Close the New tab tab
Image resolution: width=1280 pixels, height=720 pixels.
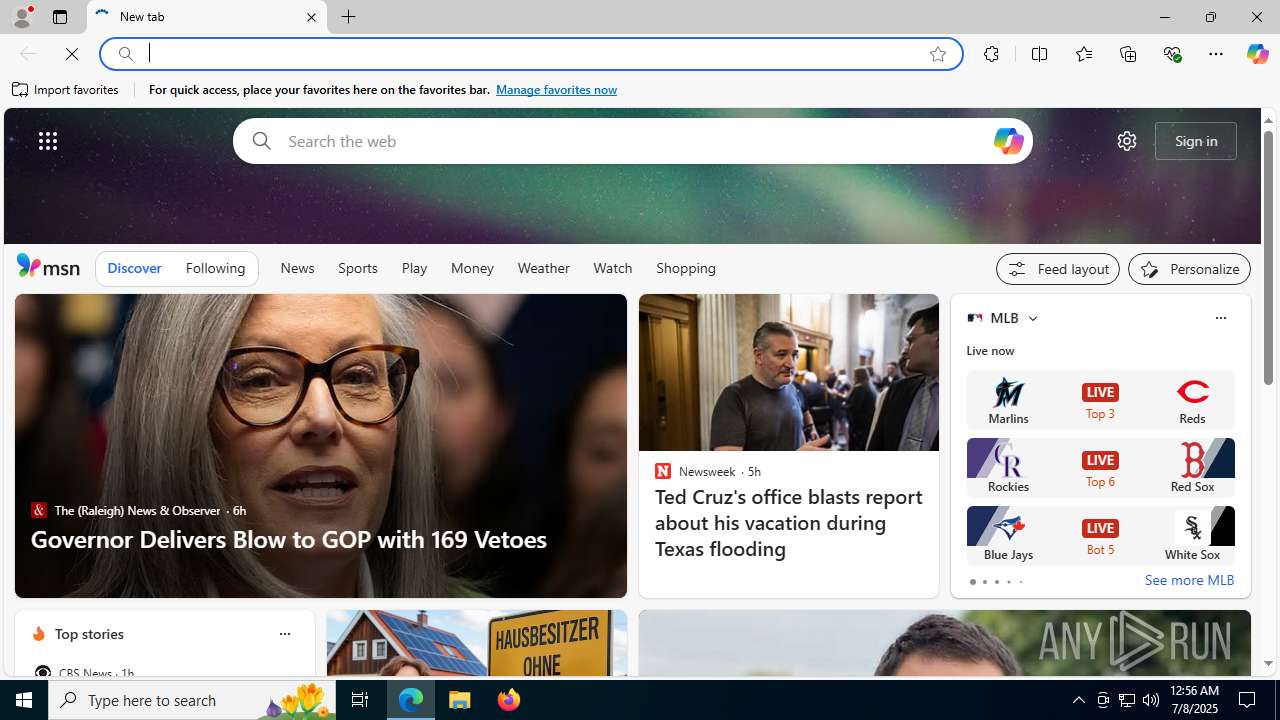pos(311,17)
